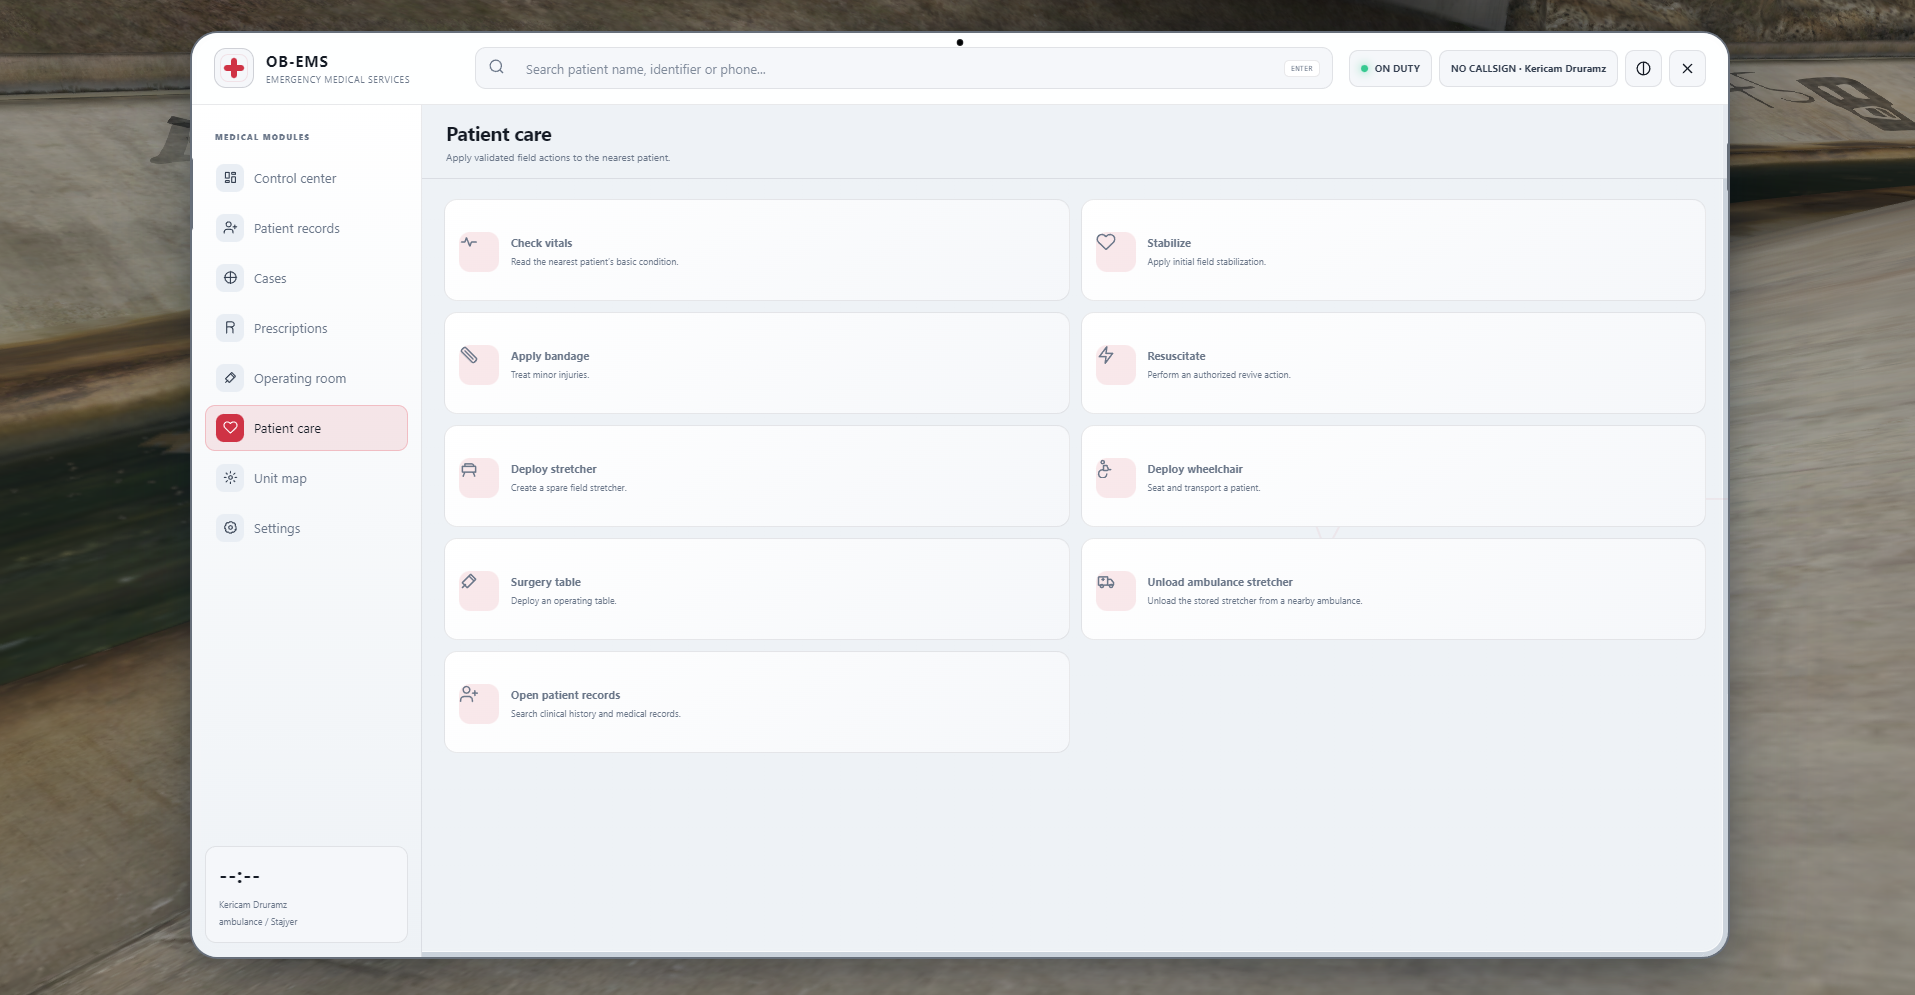Open Settings in the sidebar
Image resolution: width=1915 pixels, height=995 pixels.
pos(306,528)
